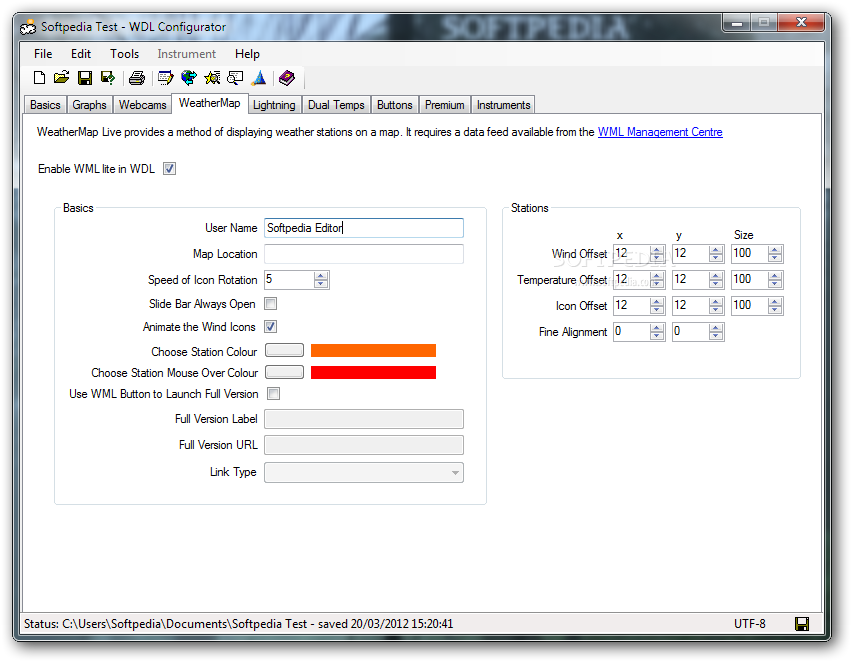Open the WML Management Centre link
Image resolution: width=852 pixels, height=662 pixels.
click(x=660, y=132)
